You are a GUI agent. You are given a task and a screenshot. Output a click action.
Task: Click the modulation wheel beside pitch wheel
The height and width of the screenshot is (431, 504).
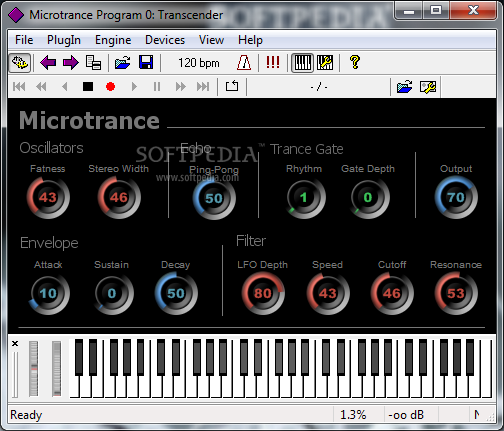coord(57,369)
